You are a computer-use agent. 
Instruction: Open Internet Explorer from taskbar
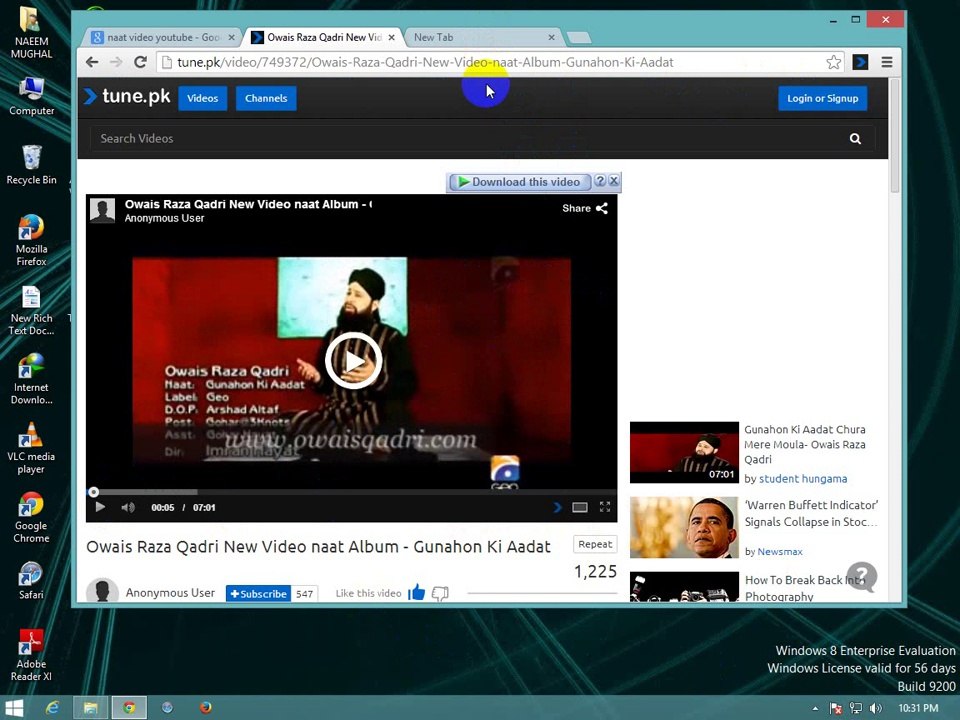click(x=53, y=708)
